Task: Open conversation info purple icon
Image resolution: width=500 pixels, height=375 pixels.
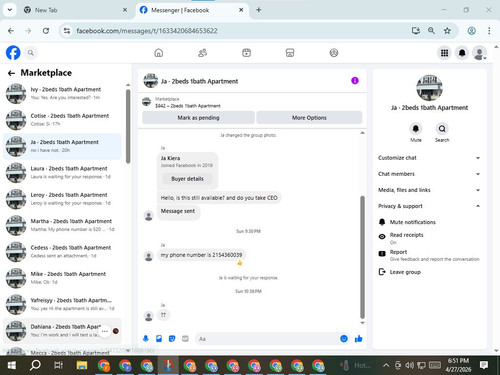Action: (x=355, y=81)
